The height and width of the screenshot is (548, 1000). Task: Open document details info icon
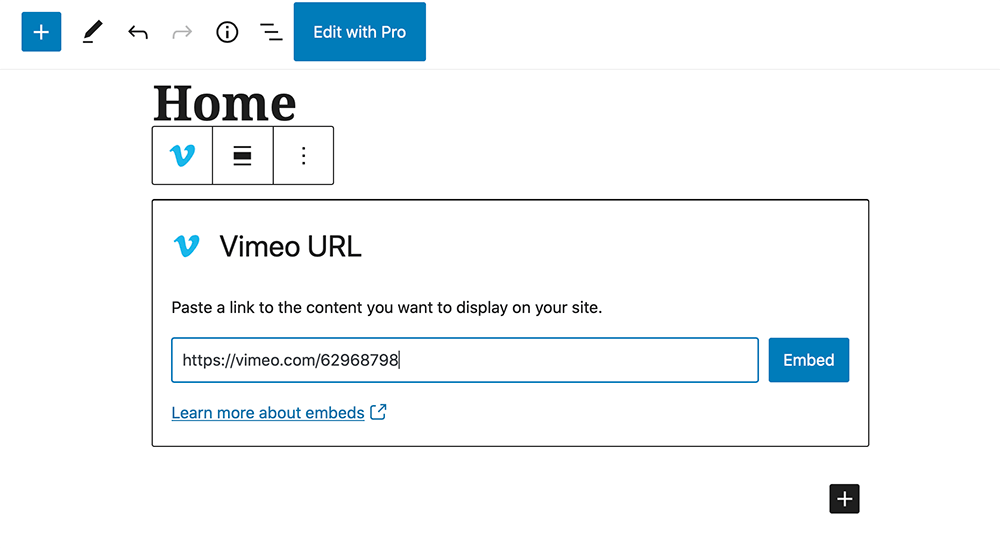(x=227, y=32)
